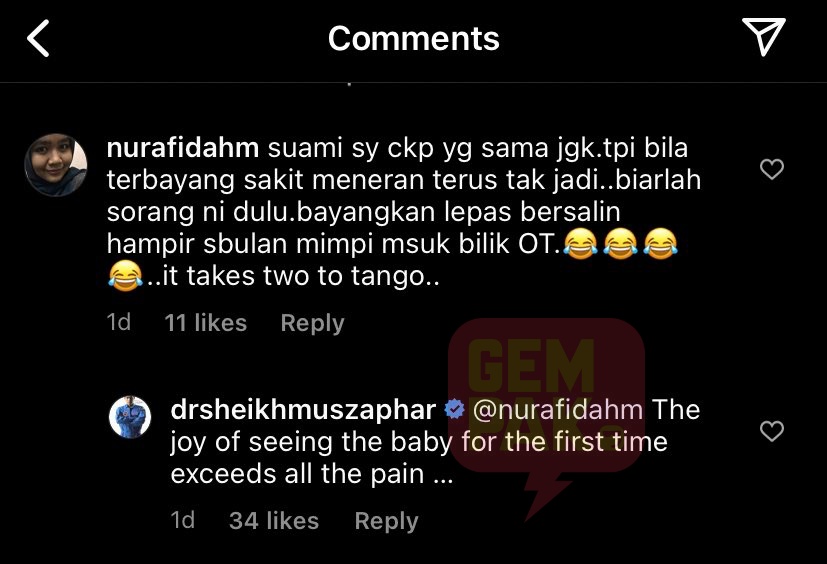Open nurafidahm's profile picture
The height and width of the screenshot is (564, 827).
(x=56, y=165)
